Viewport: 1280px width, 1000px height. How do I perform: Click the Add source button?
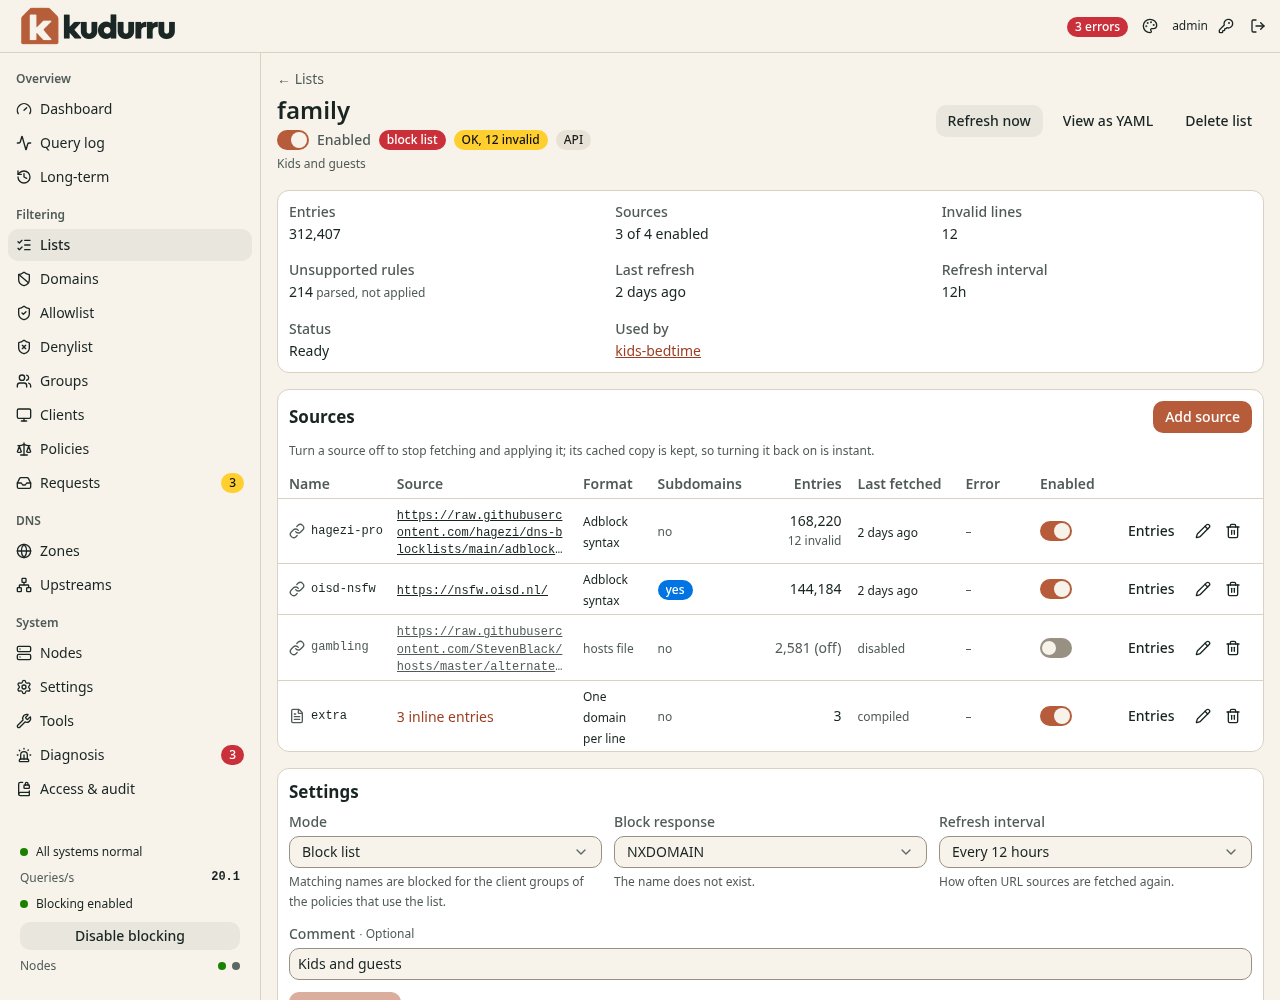1202,417
